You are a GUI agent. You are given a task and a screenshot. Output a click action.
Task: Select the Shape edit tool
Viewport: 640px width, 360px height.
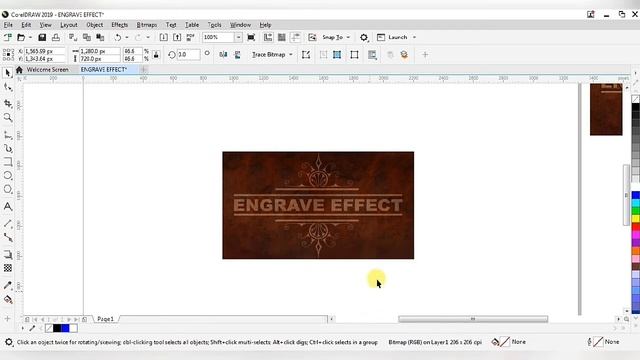[x=8, y=87]
